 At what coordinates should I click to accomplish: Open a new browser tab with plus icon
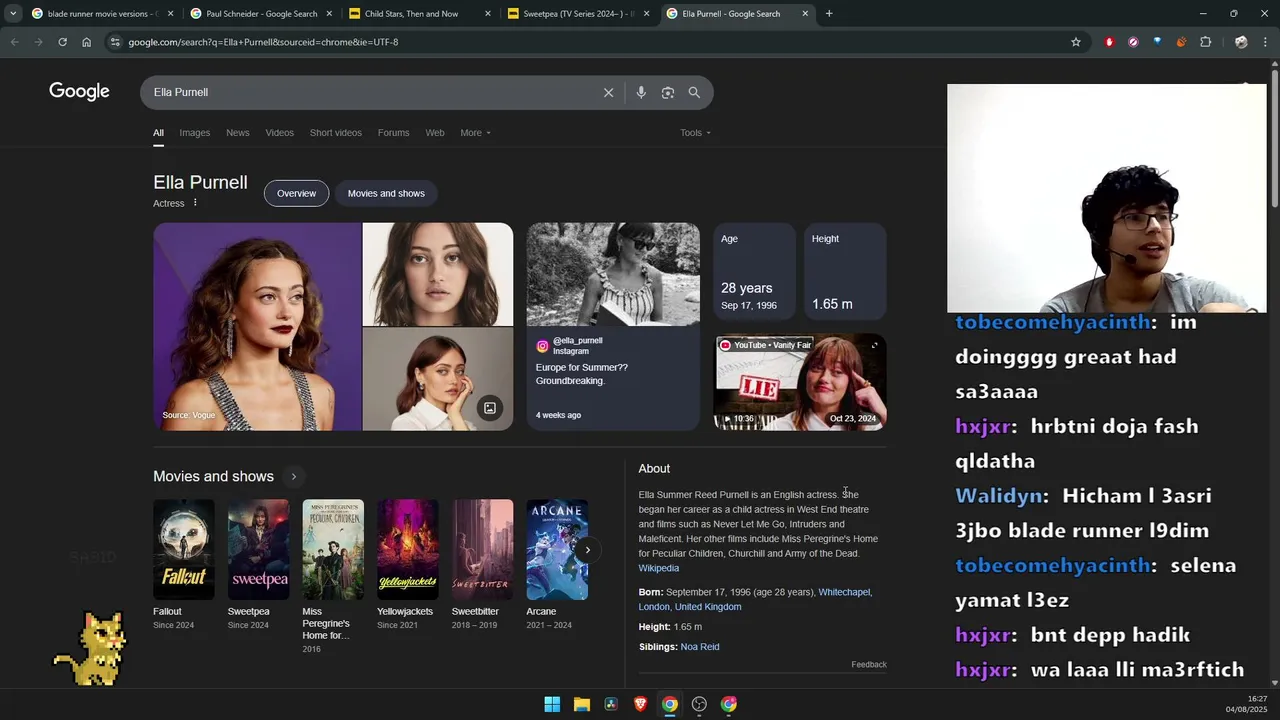(829, 14)
